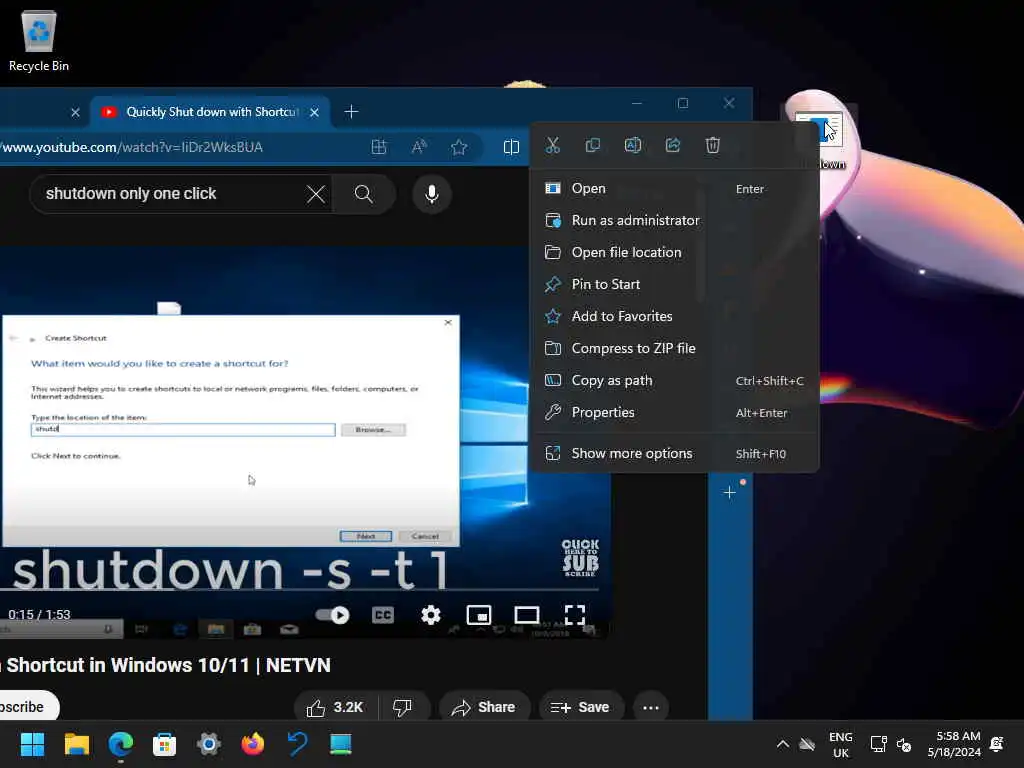
Task: Open the Recycle Bin desktop icon
Action: pyautogui.click(x=39, y=40)
